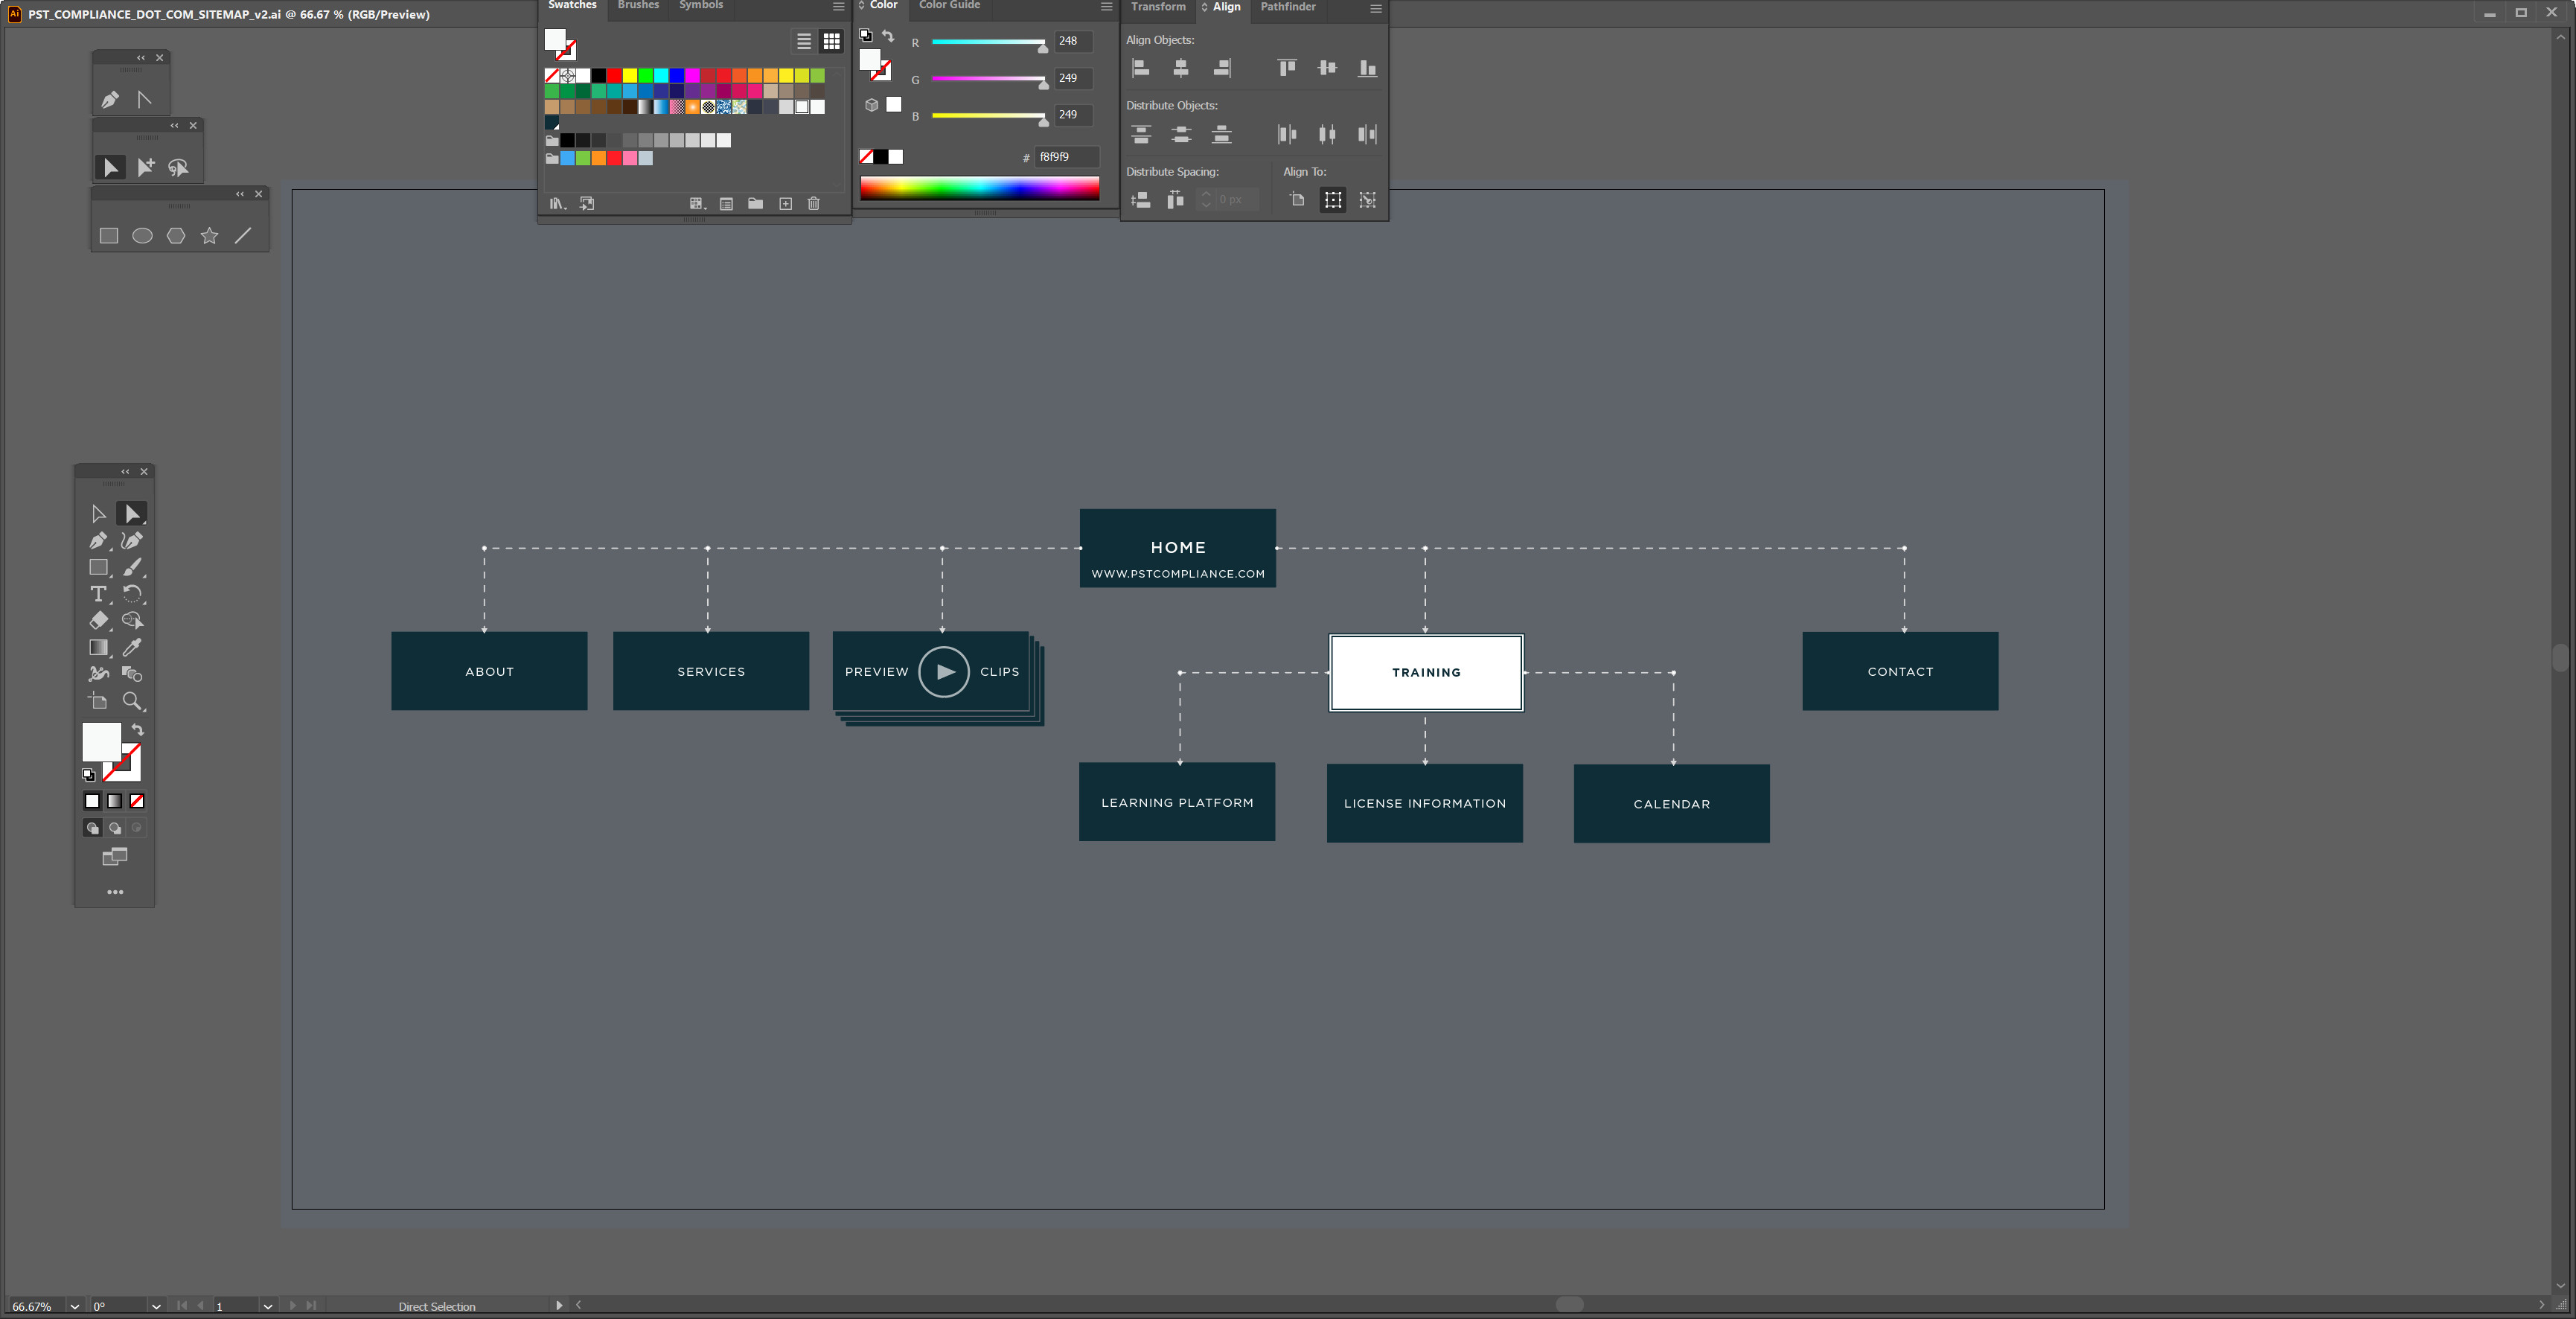This screenshot has width=2576, height=1319.
Task: Click Horizontal Align Left icon
Action: click(x=1140, y=68)
